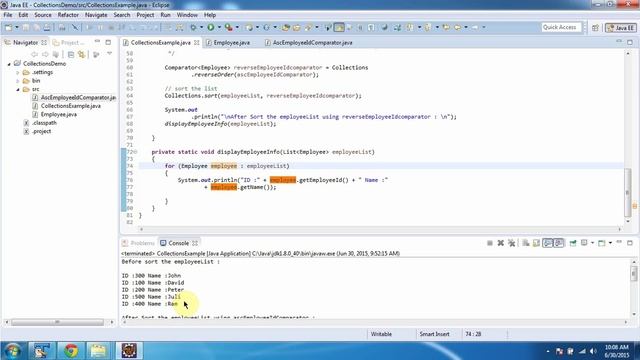Close the CollectionsExample.java editor tab

[197, 42]
